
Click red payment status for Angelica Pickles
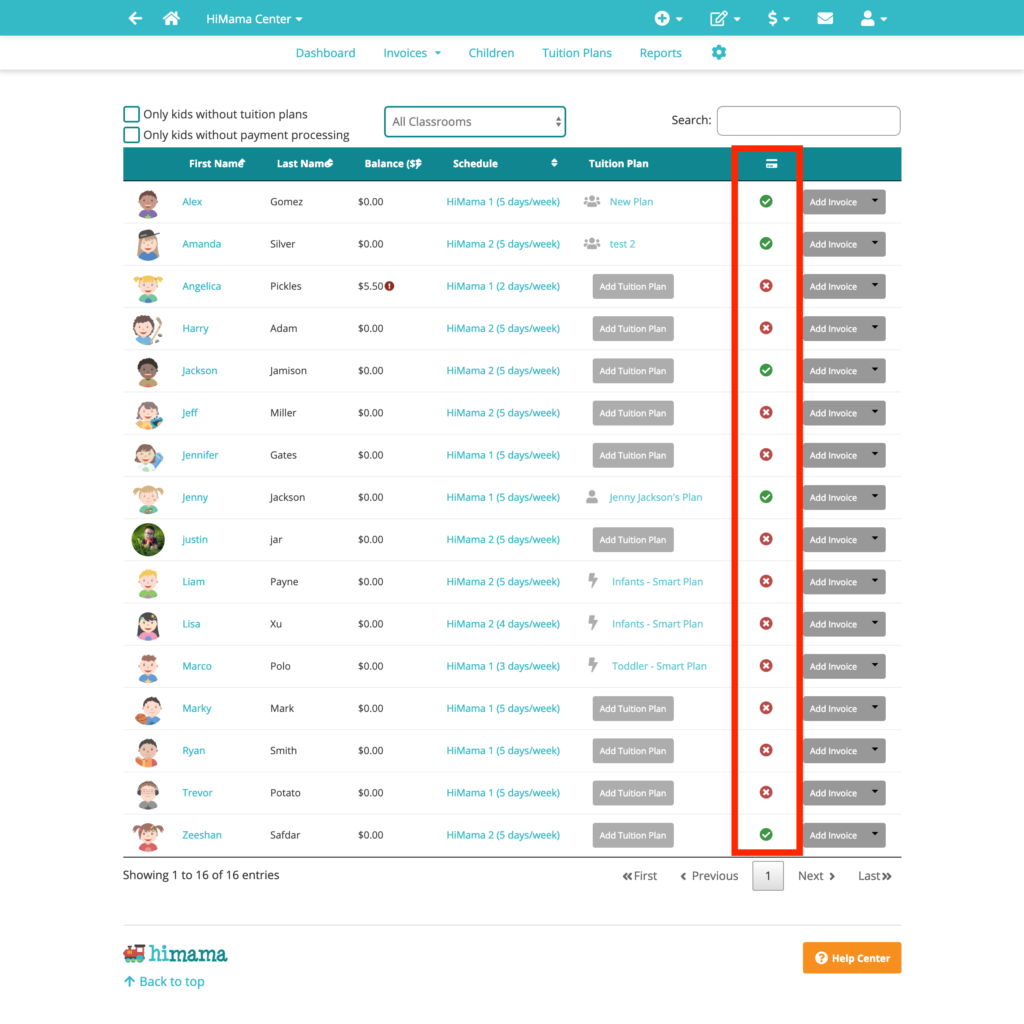tap(766, 285)
